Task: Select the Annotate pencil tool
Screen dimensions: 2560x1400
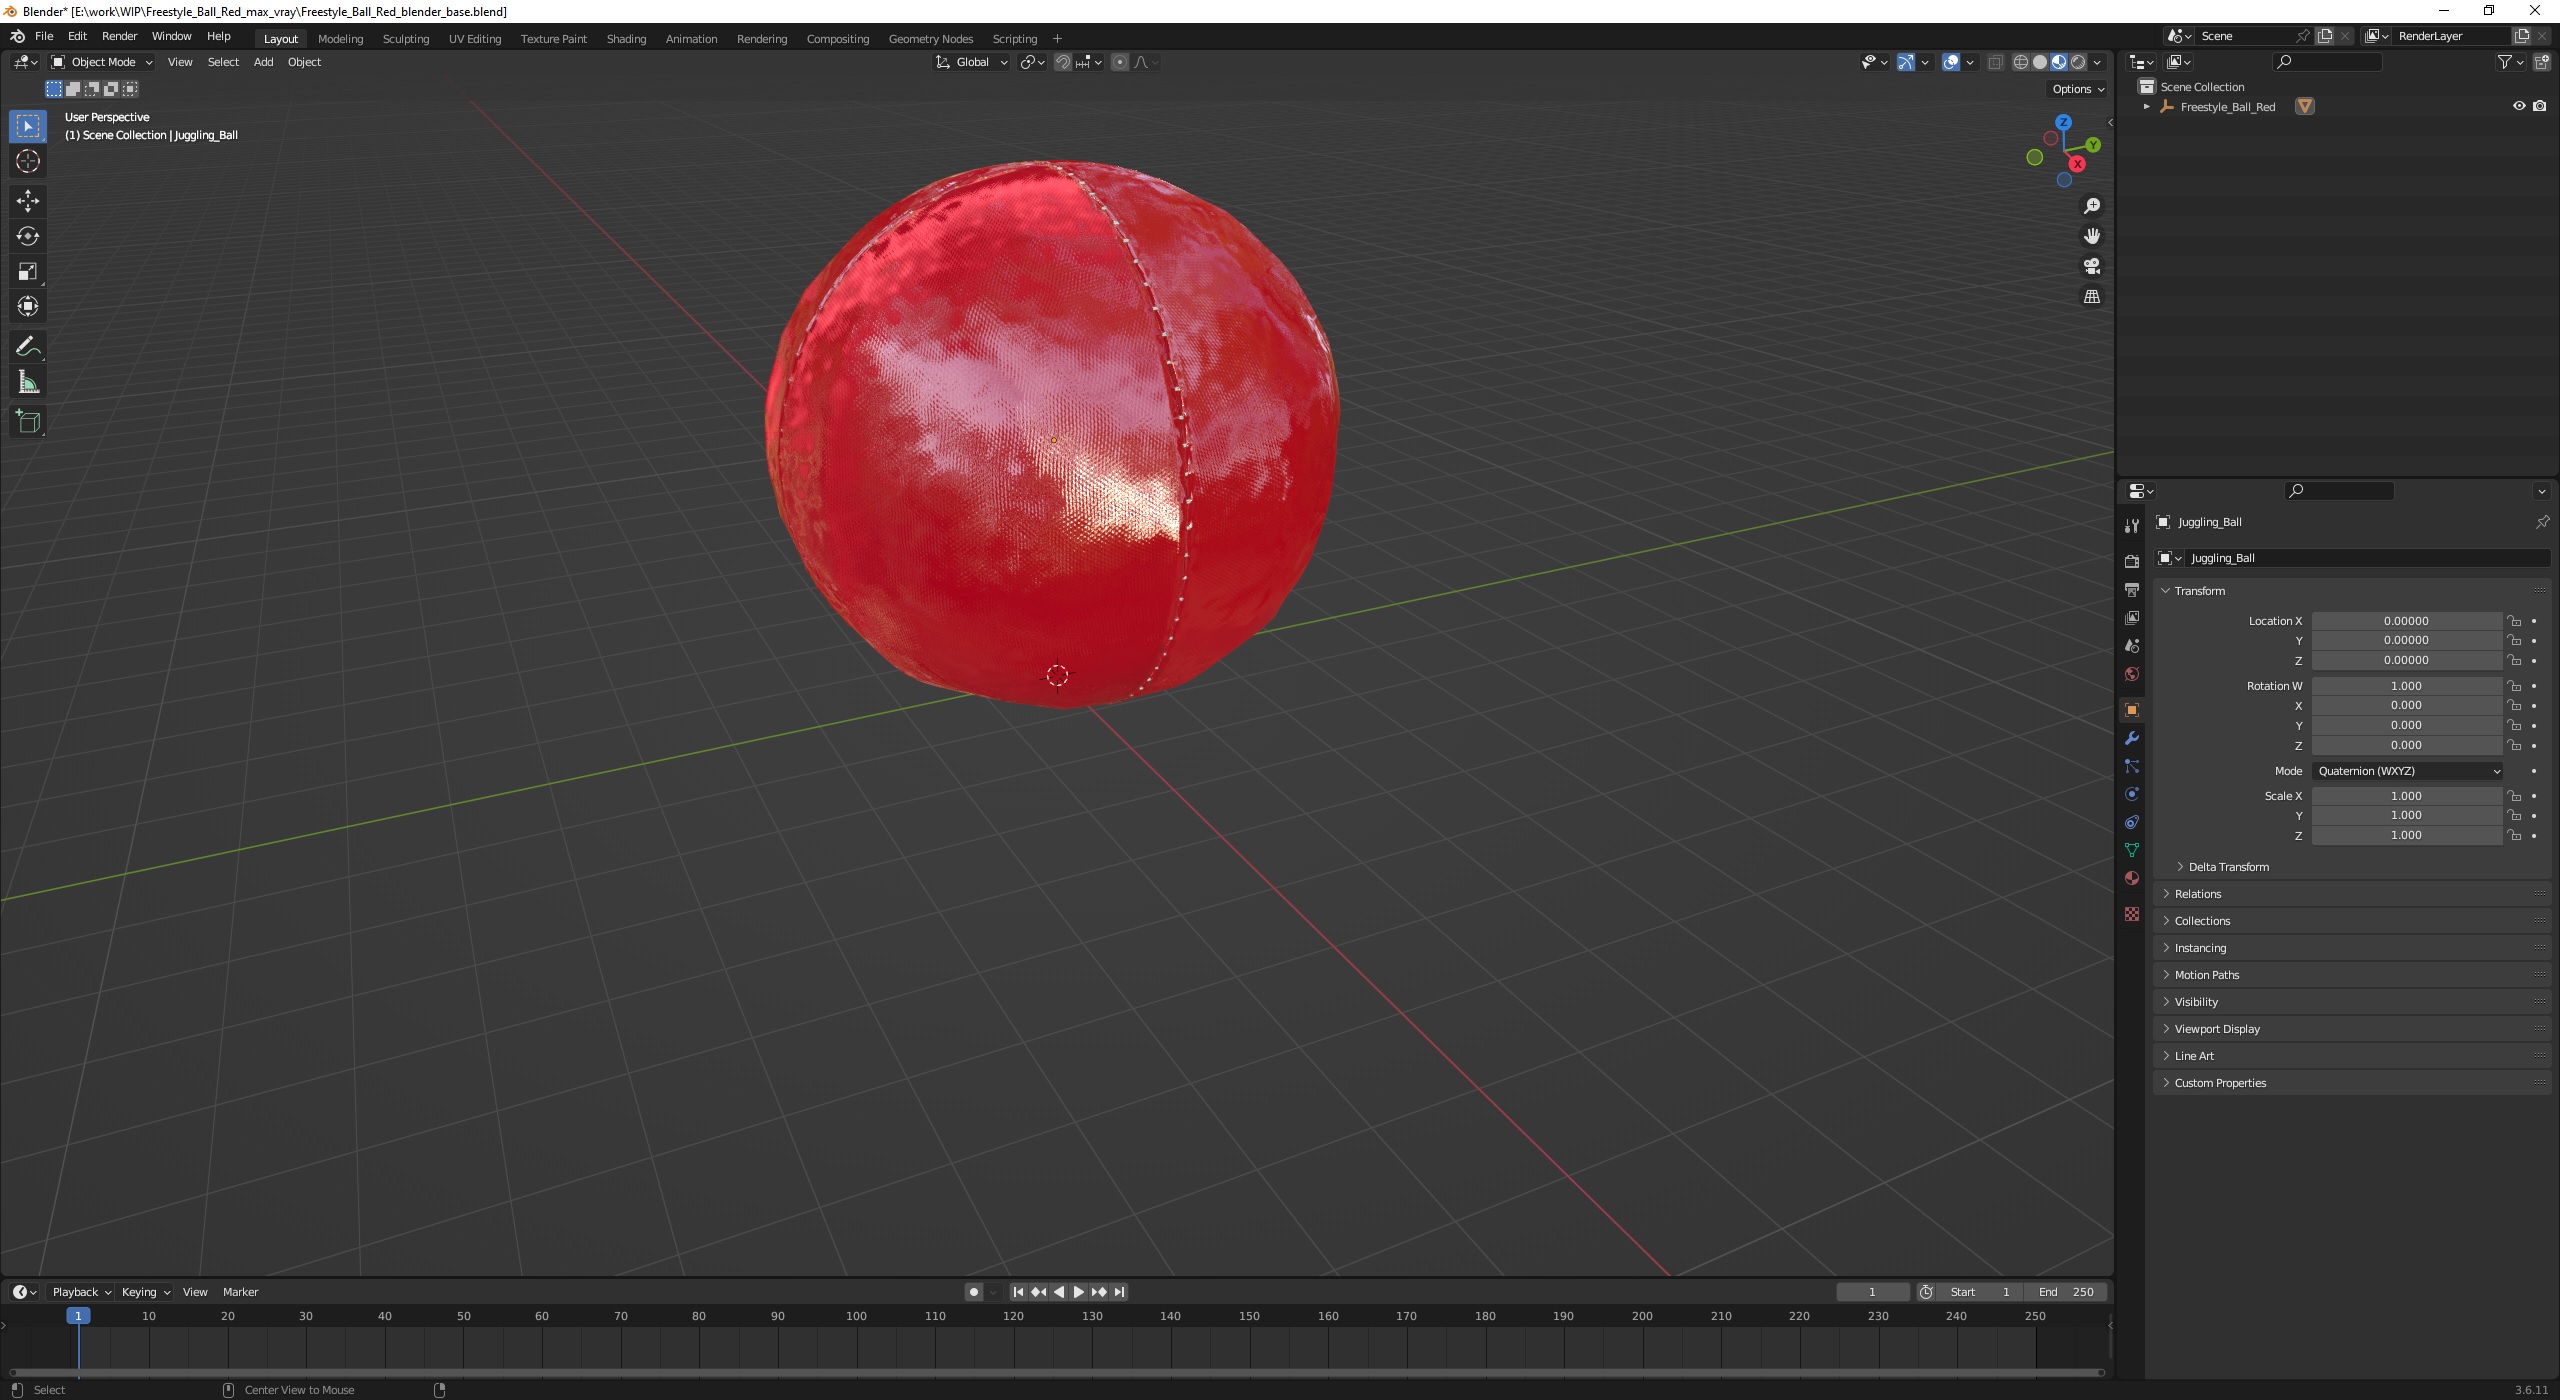Action: (x=28, y=347)
